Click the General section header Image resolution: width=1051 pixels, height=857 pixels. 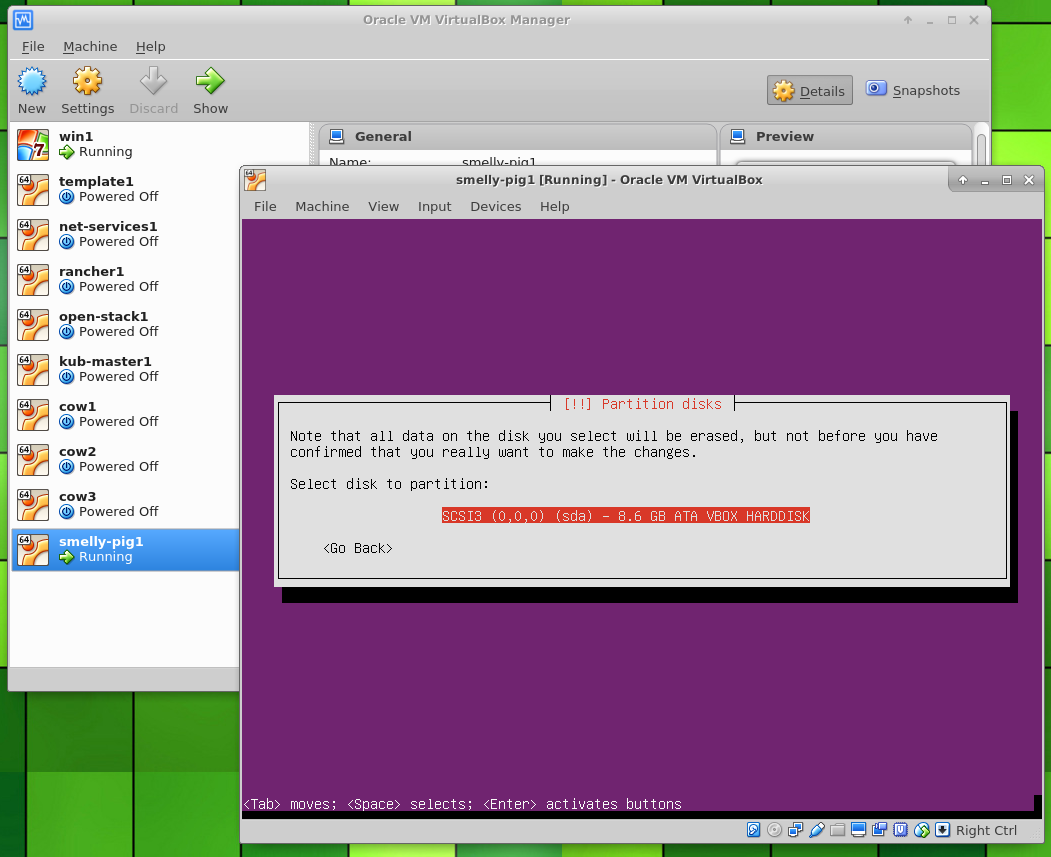point(517,137)
